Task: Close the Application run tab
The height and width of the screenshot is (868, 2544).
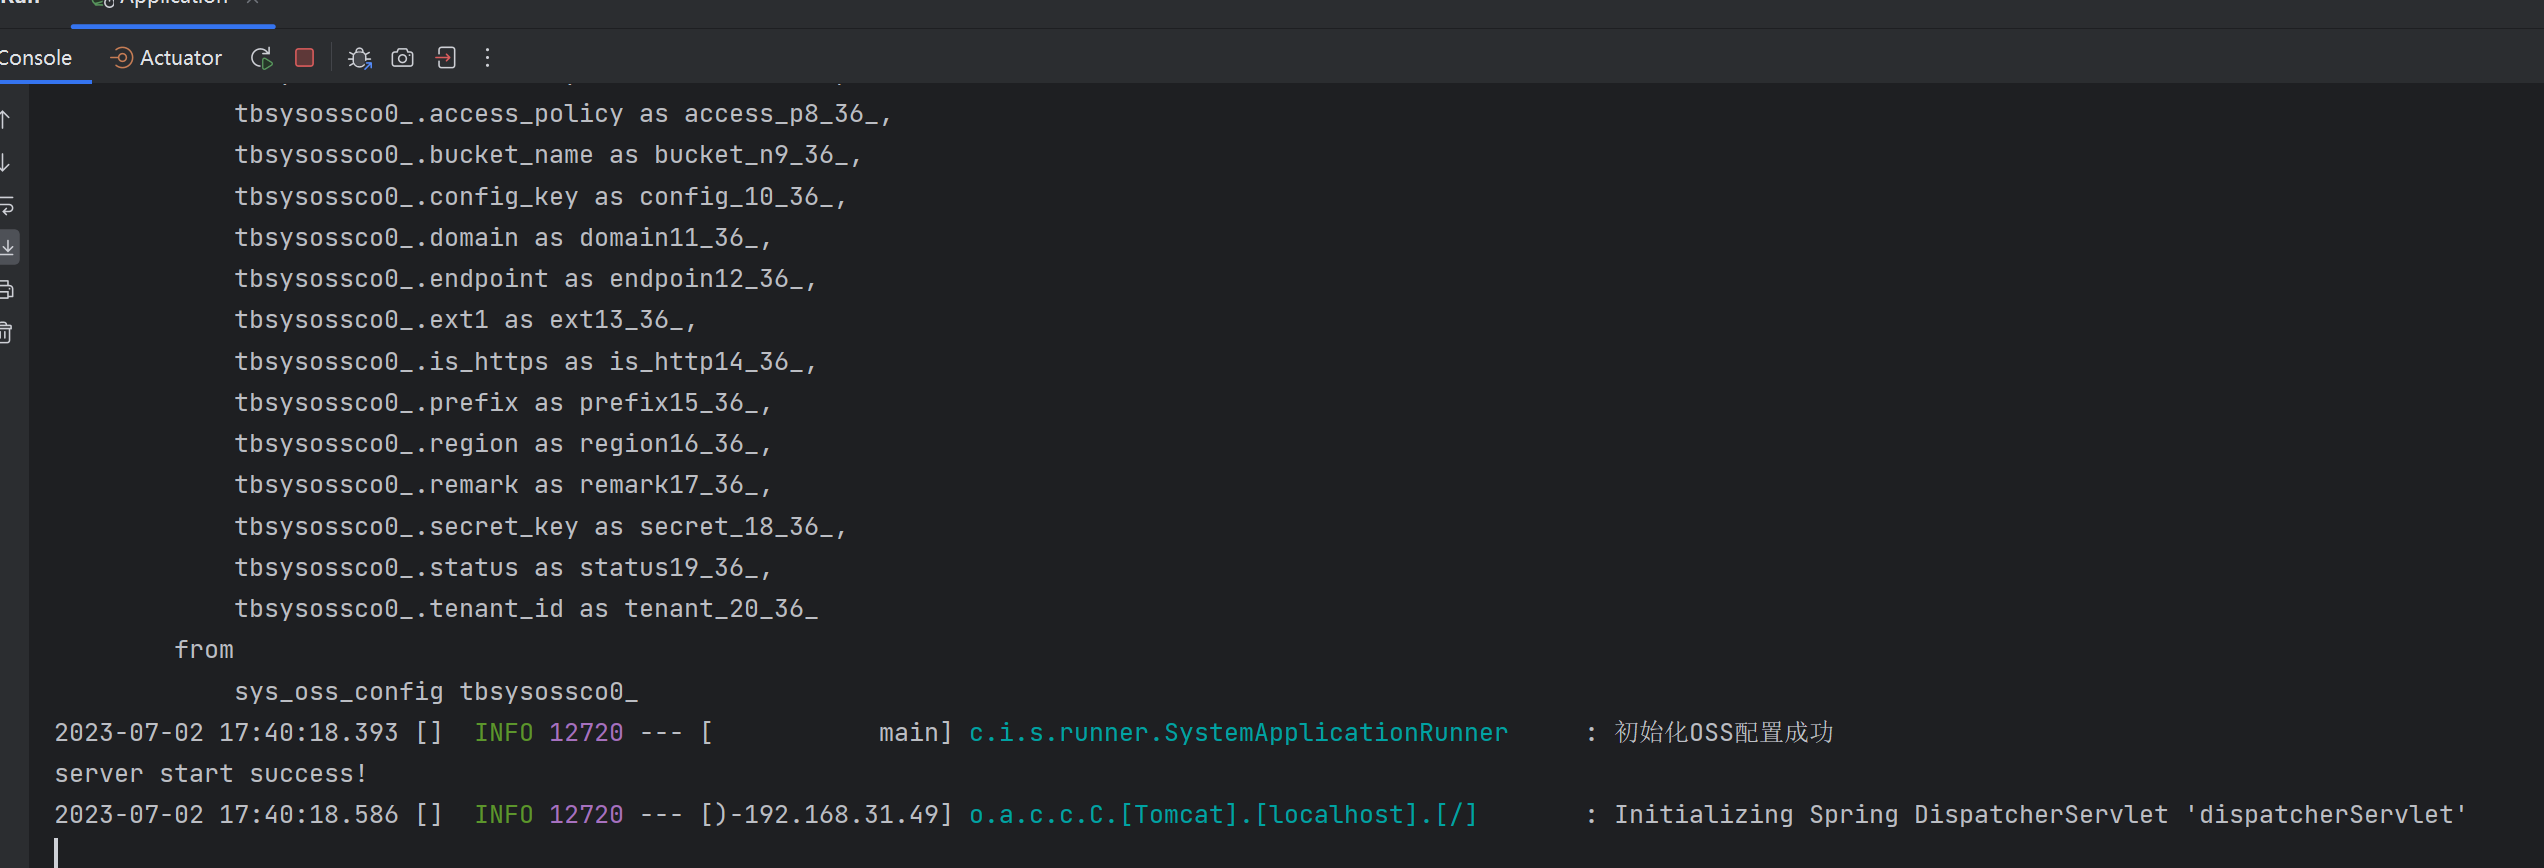Action: click(x=253, y=3)
